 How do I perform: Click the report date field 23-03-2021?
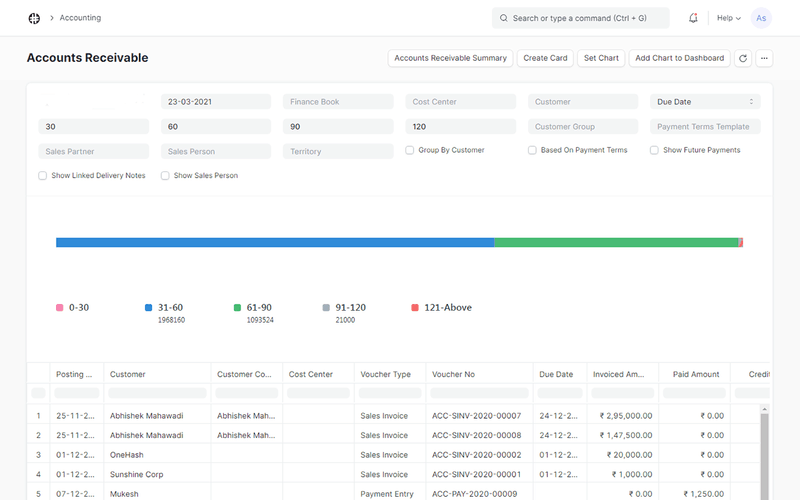click(215, 102)
